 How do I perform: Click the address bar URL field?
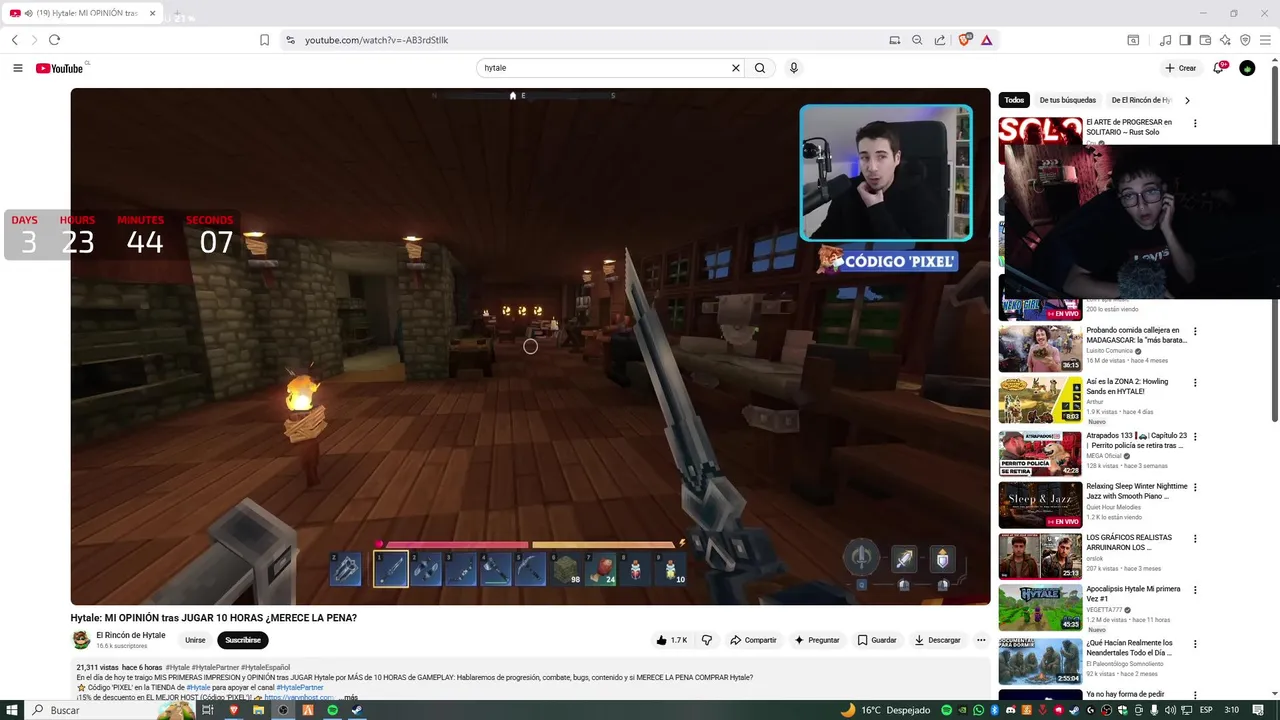(x=590, y=40)
